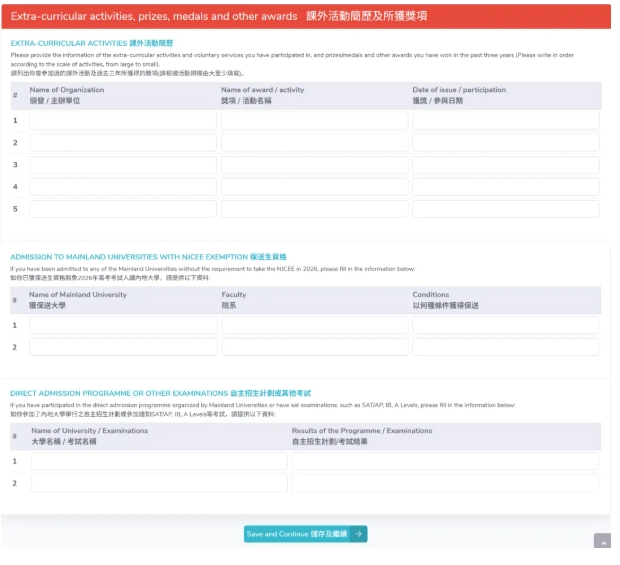Click row 5 Name of Organization field

(123, 209)
